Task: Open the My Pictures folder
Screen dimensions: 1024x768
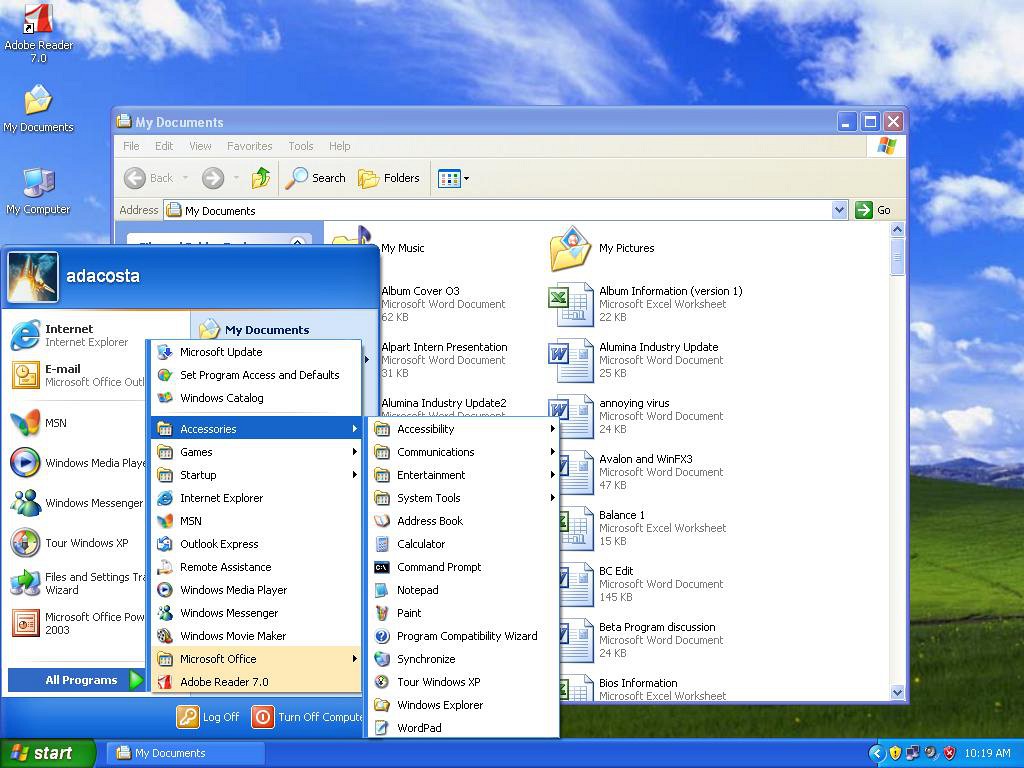Action: 601,248
